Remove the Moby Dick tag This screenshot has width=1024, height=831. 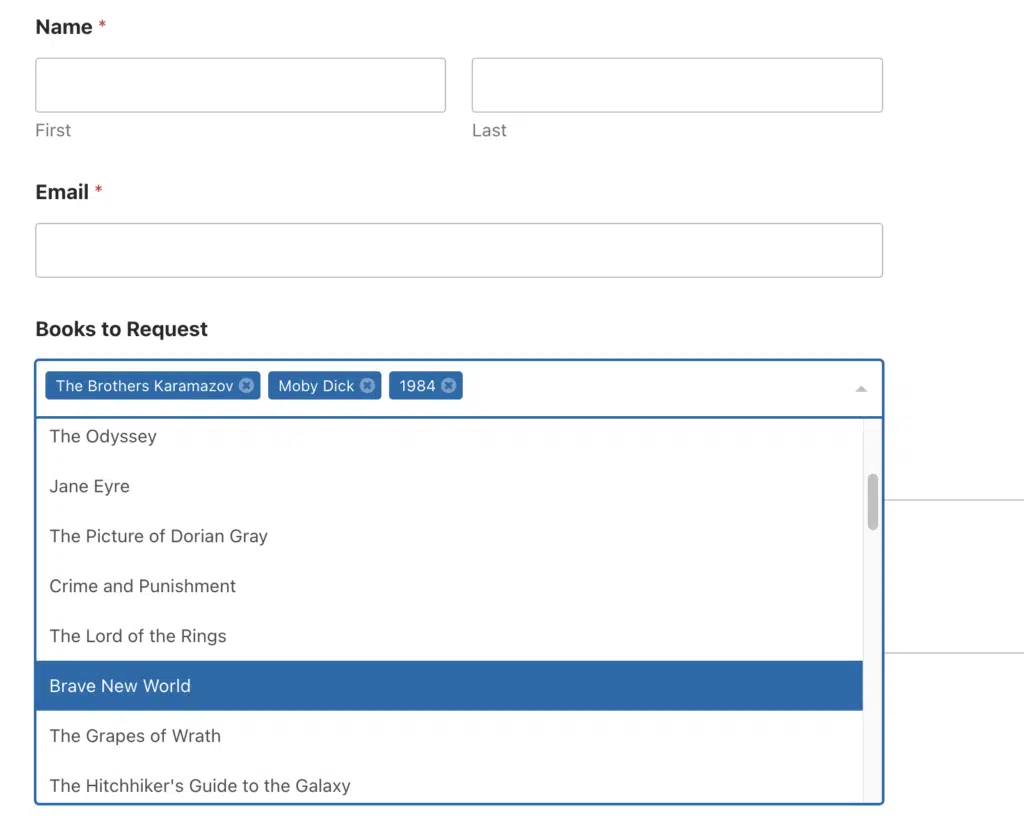(368, 385)
